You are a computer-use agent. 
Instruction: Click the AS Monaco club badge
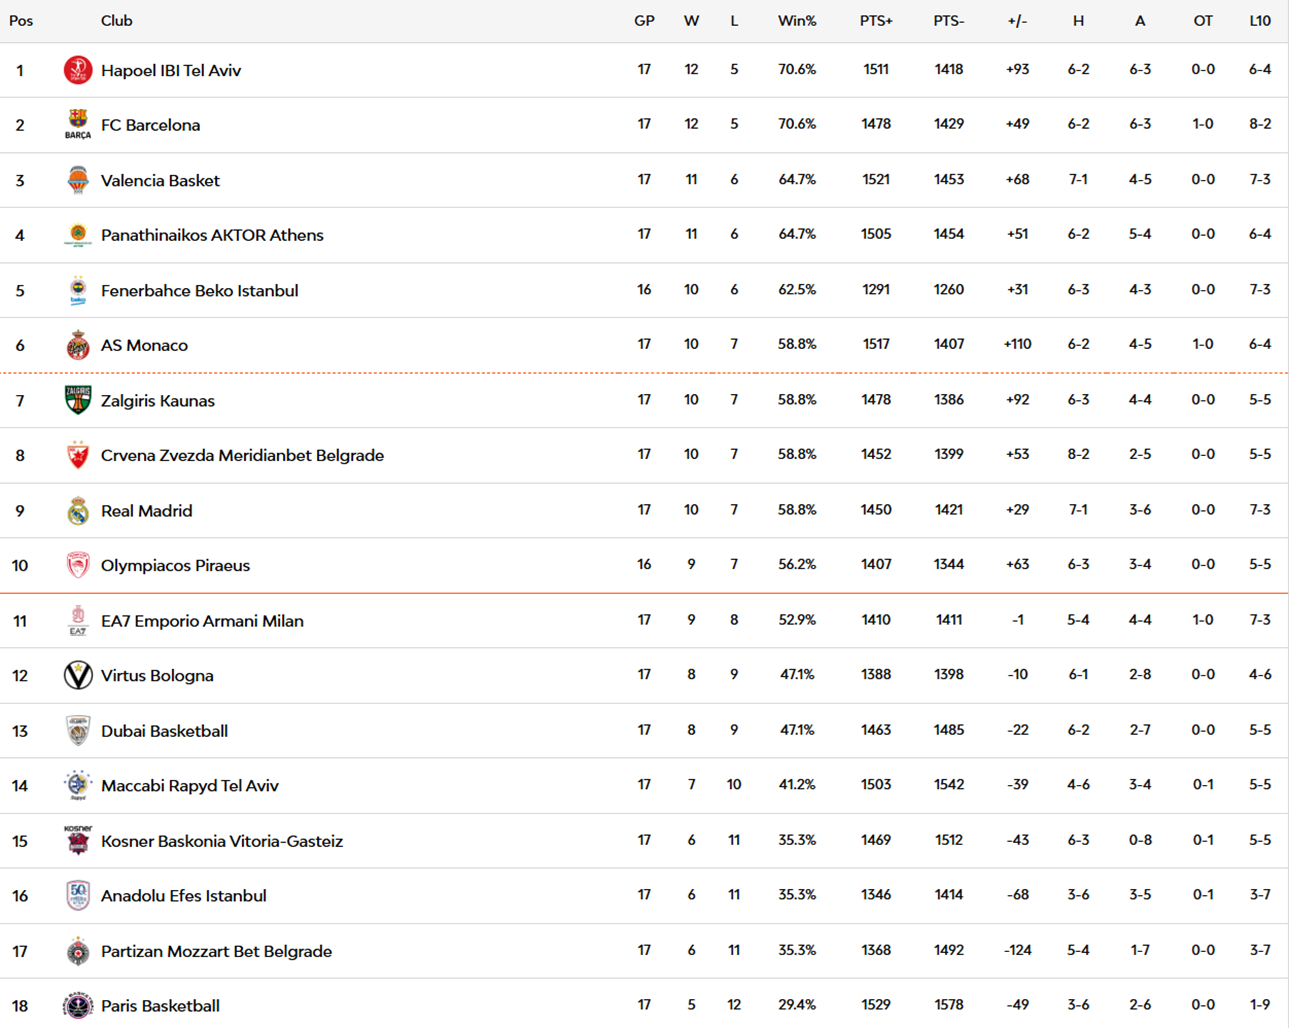point(78,345)
